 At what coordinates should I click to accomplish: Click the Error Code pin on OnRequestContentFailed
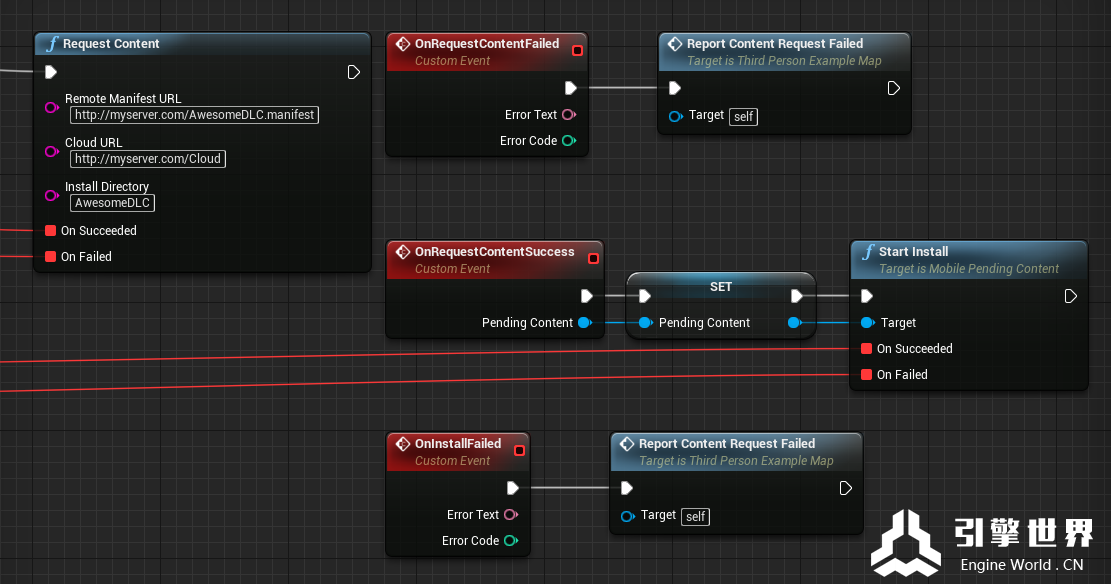coord(568,141)
